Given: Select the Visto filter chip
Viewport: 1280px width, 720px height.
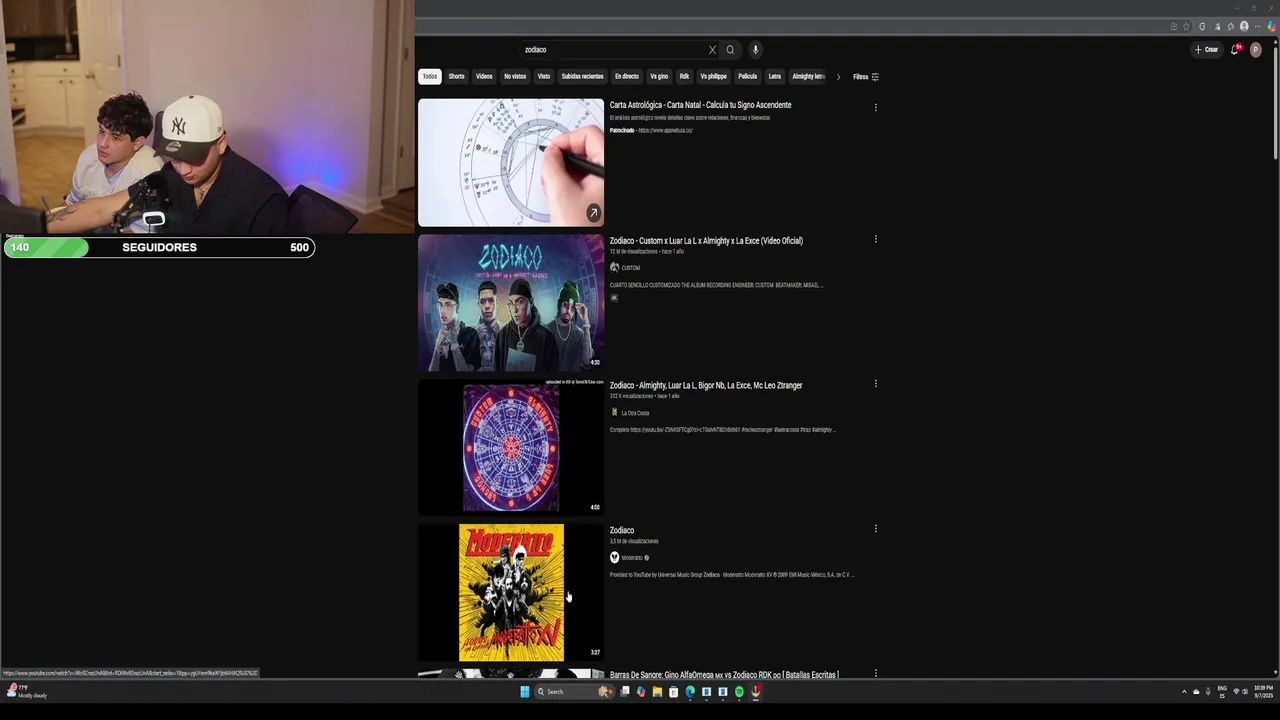Looking at the screenshot, I should (544, 76).
